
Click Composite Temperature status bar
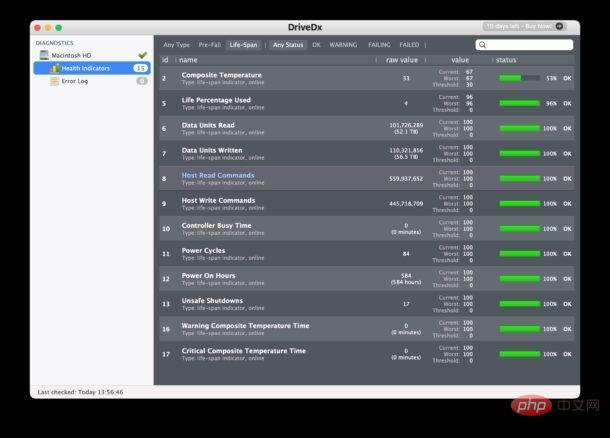pyautogui.click(x=519, y=78)
